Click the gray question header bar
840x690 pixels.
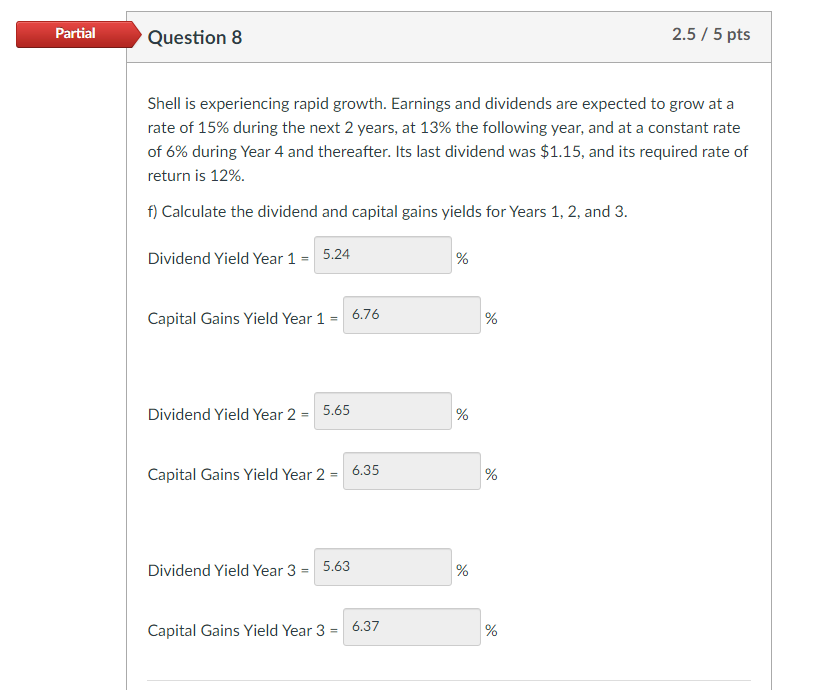coord(448,37)
